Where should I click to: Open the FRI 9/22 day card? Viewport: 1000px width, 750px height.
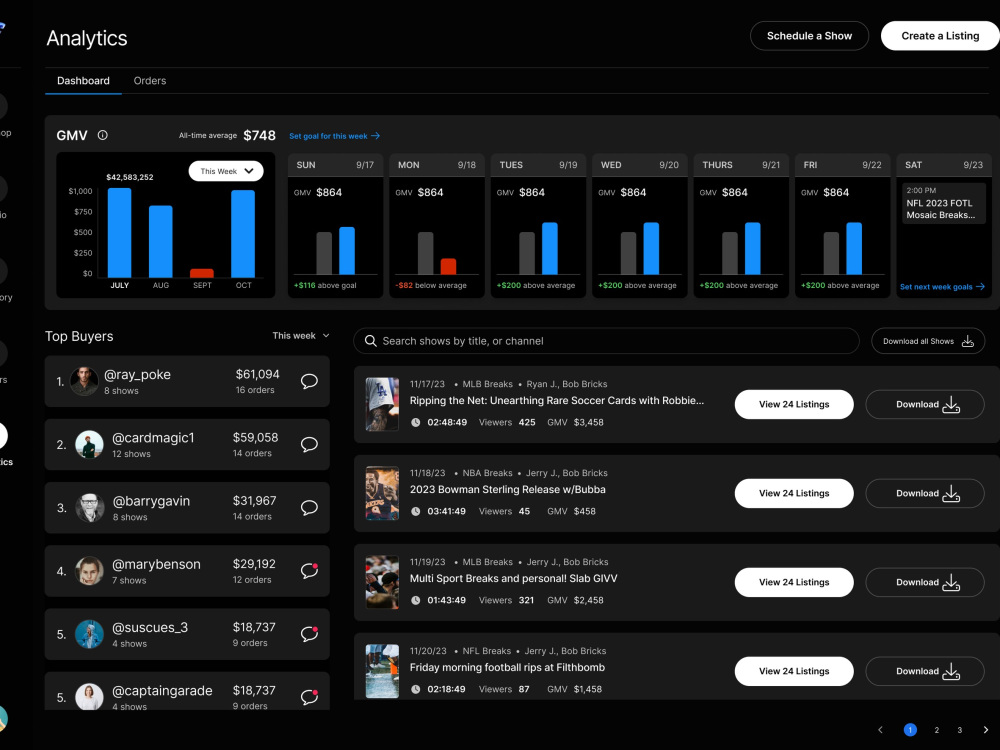coord(842,226)
